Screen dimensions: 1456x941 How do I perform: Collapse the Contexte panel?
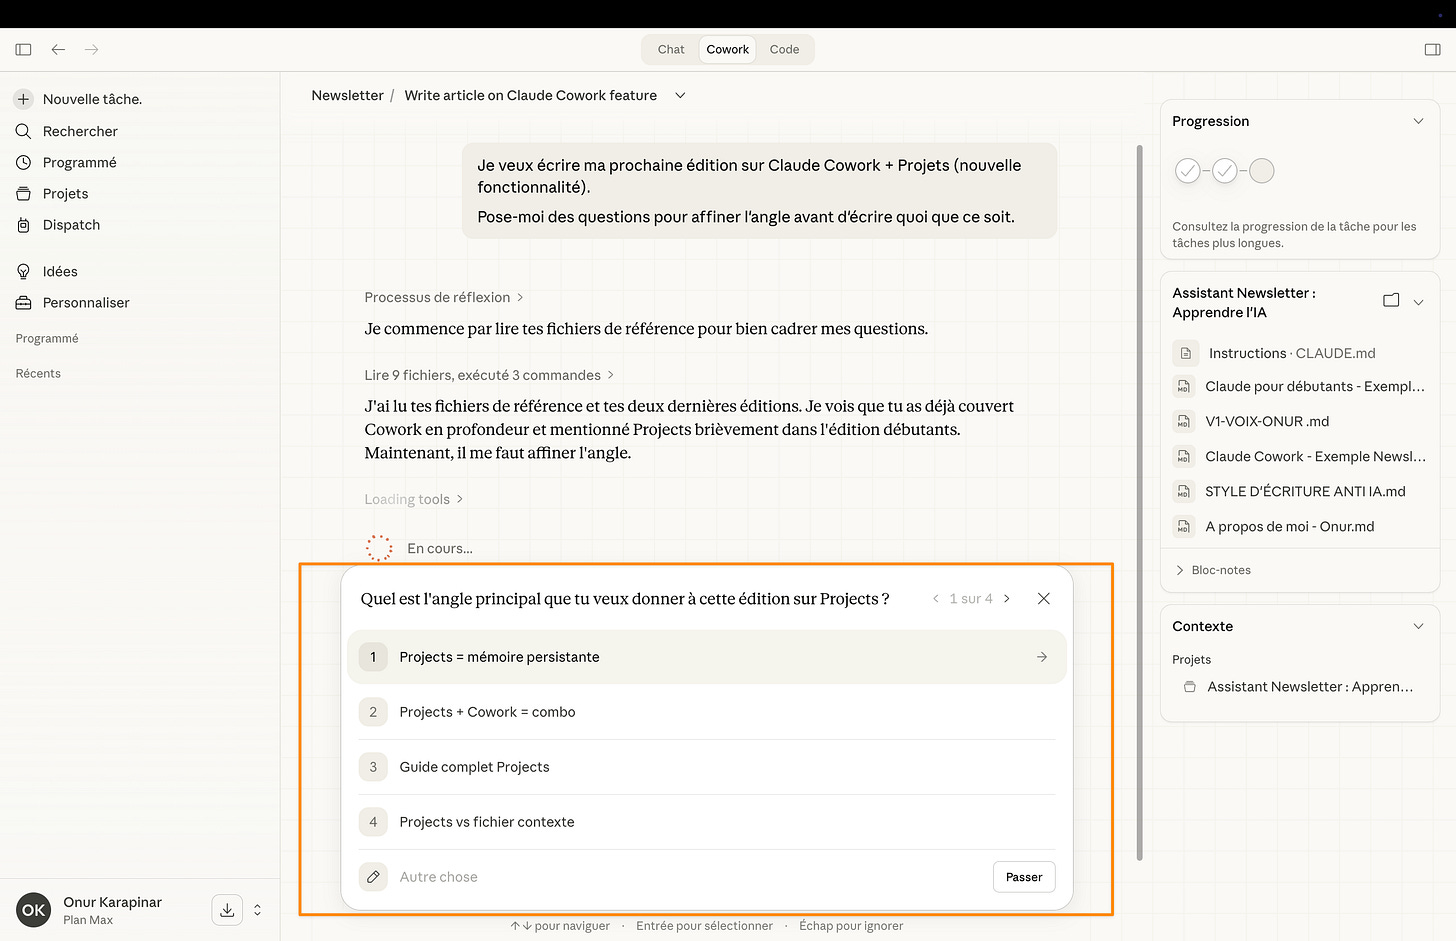point(1418,626)
